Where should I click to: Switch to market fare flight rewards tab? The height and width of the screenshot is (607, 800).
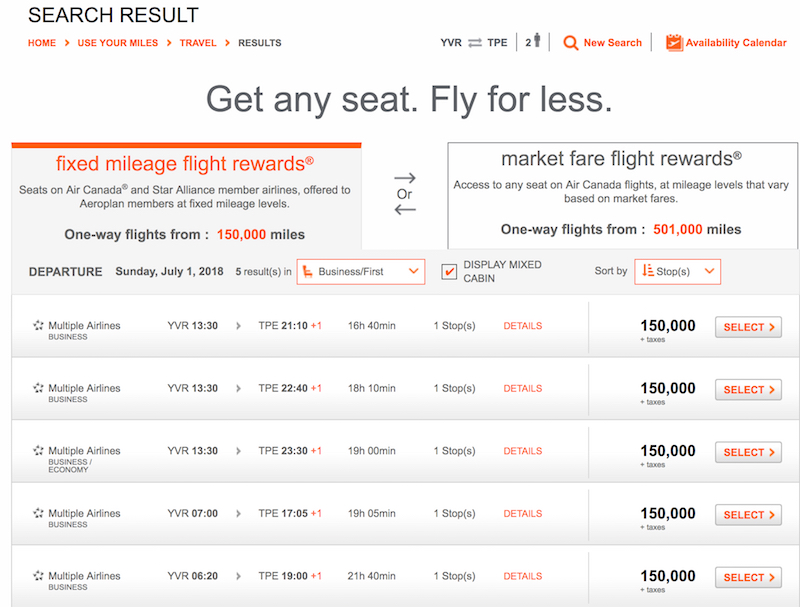[622, 195]
